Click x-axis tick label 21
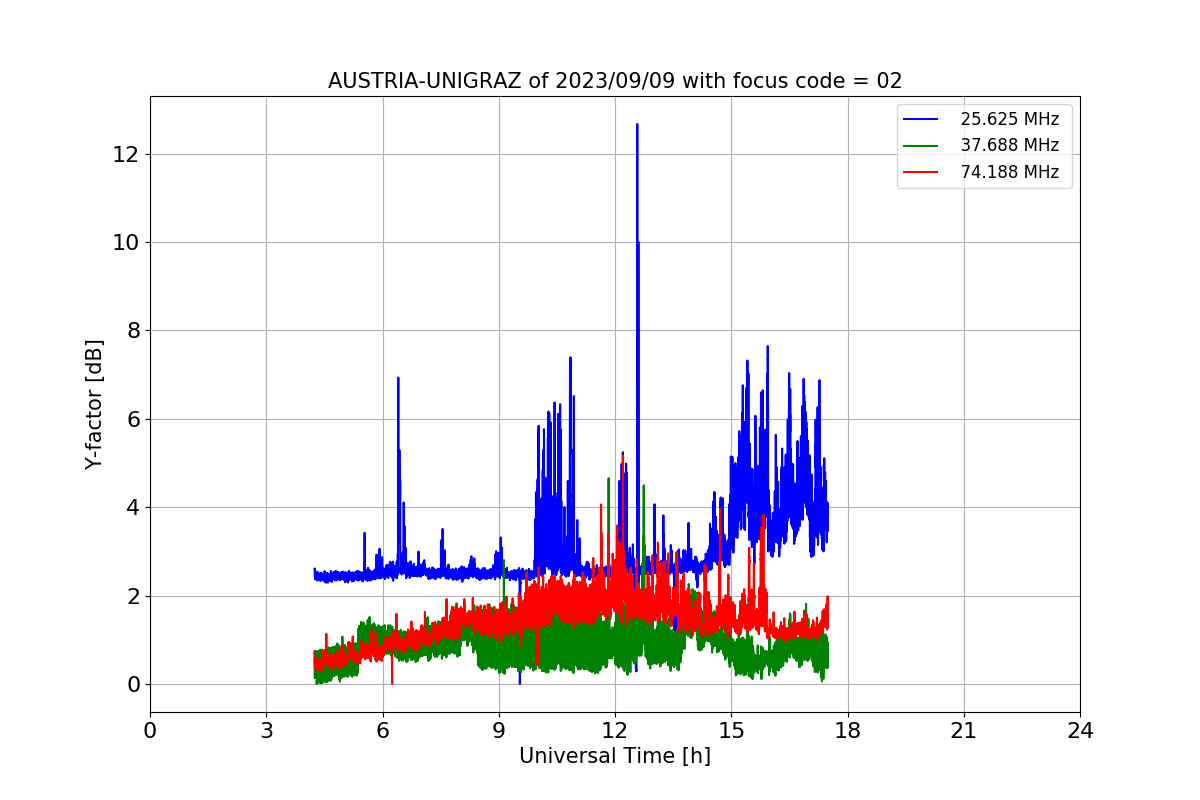This screenshot has width=1200, height=800. pyautogui.click(x=964, y=731)
